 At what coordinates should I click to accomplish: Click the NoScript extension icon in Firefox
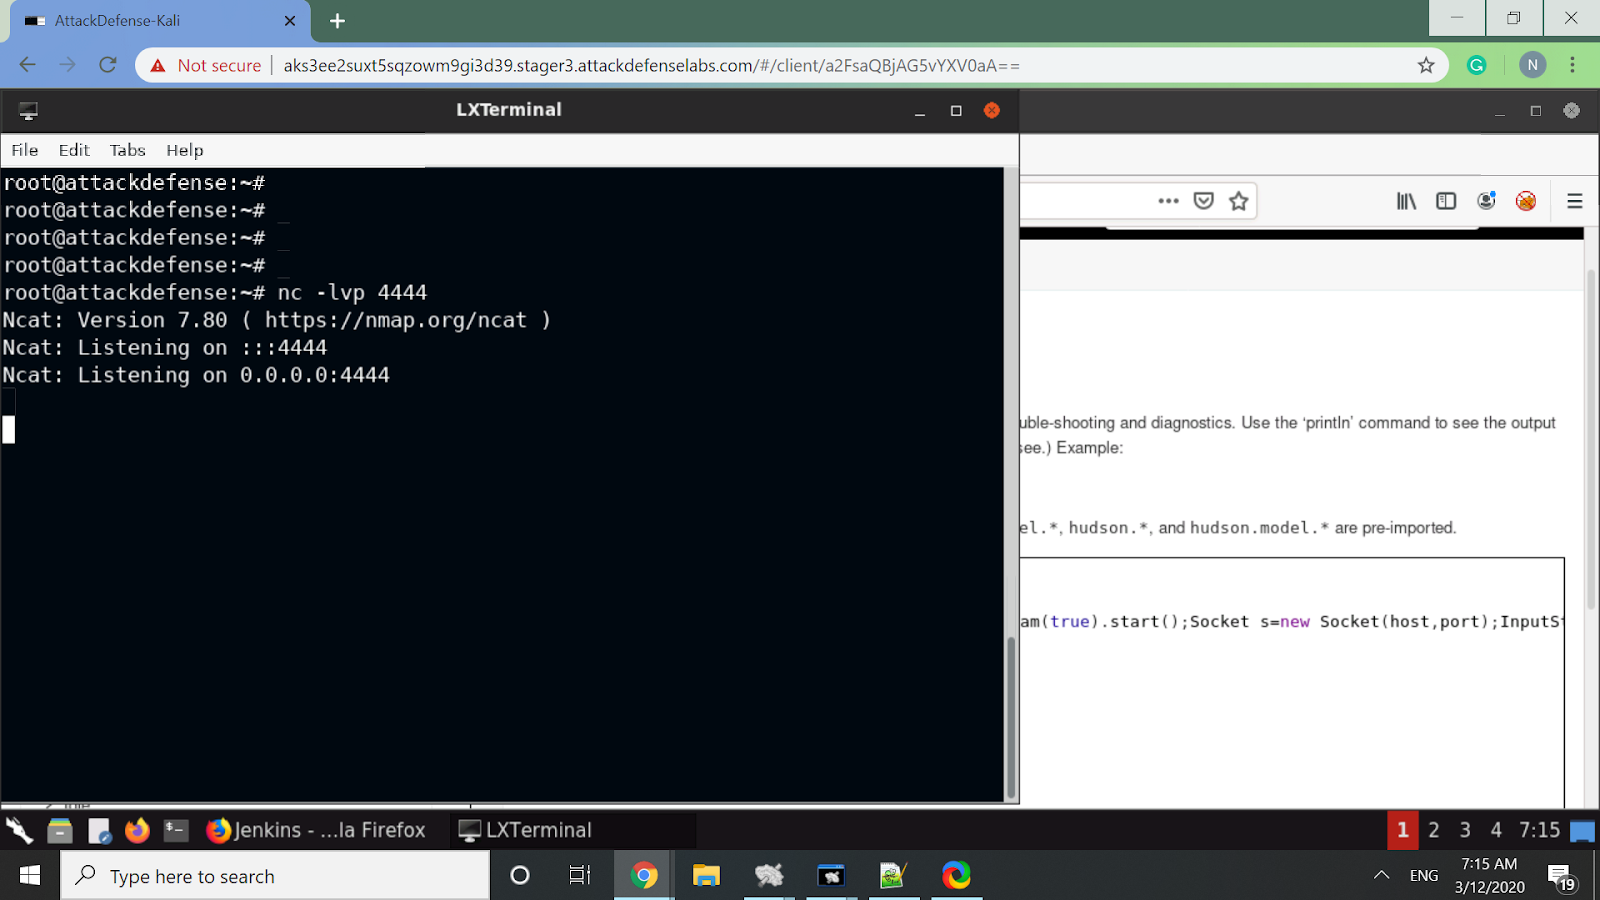[1527, 200]
